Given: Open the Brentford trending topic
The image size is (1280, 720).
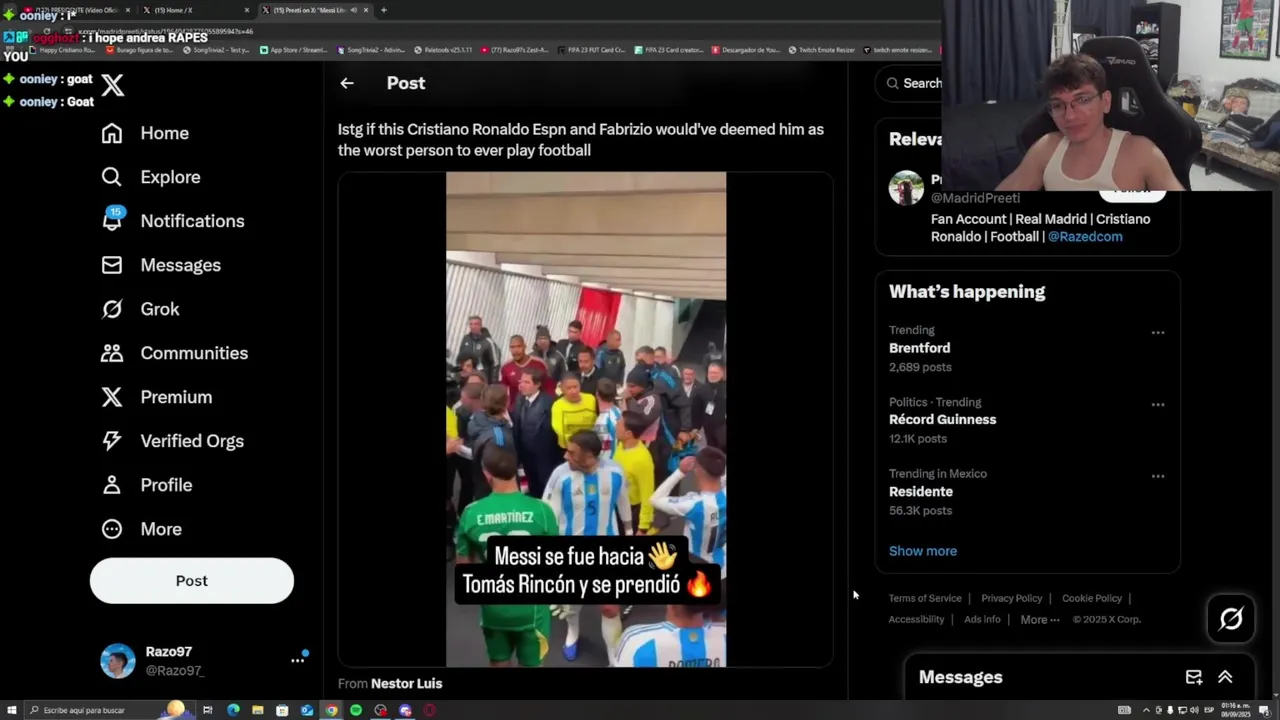Looking at the screenshot, I should (920, 348).
